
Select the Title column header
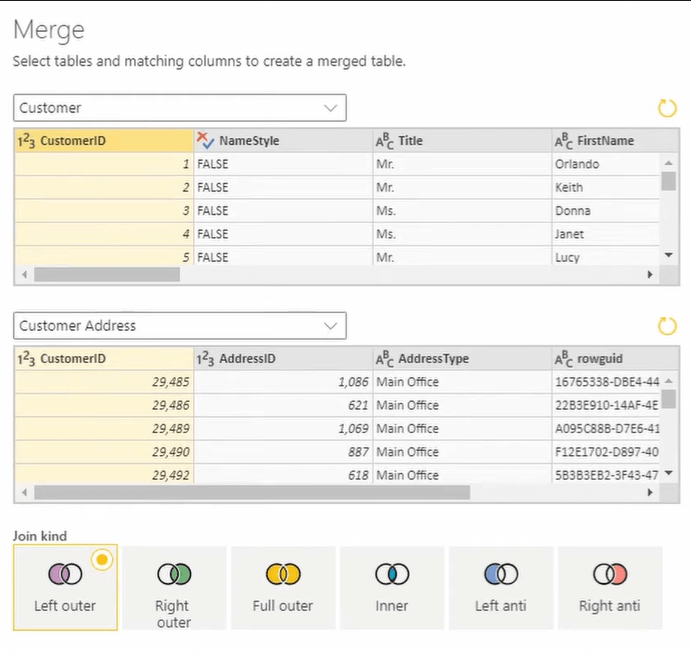[x=462, y=141]
